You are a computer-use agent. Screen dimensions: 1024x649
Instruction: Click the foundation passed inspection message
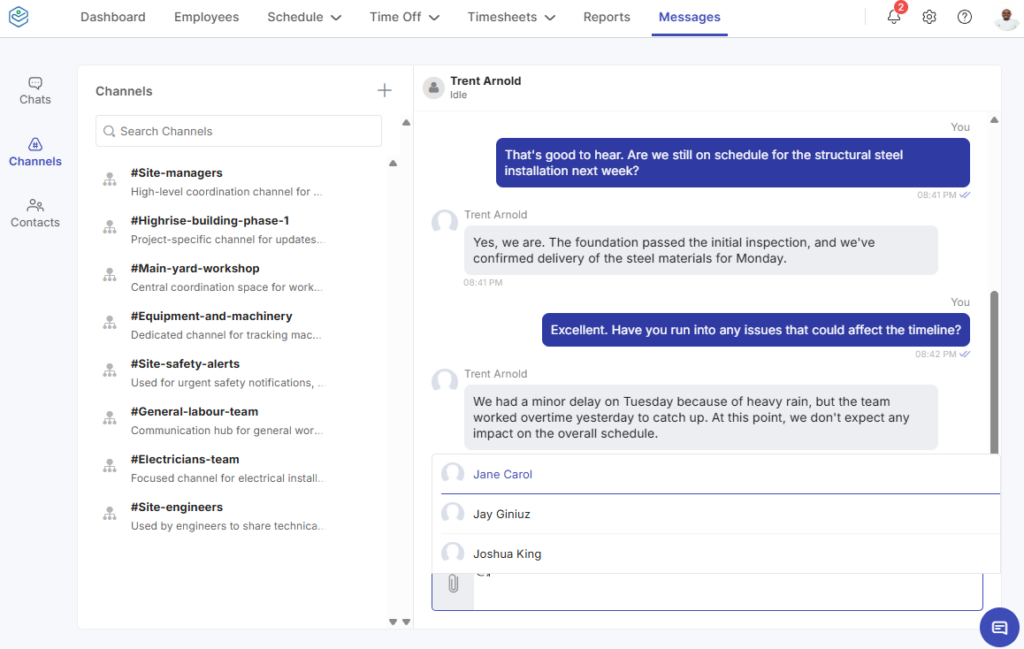701,250
